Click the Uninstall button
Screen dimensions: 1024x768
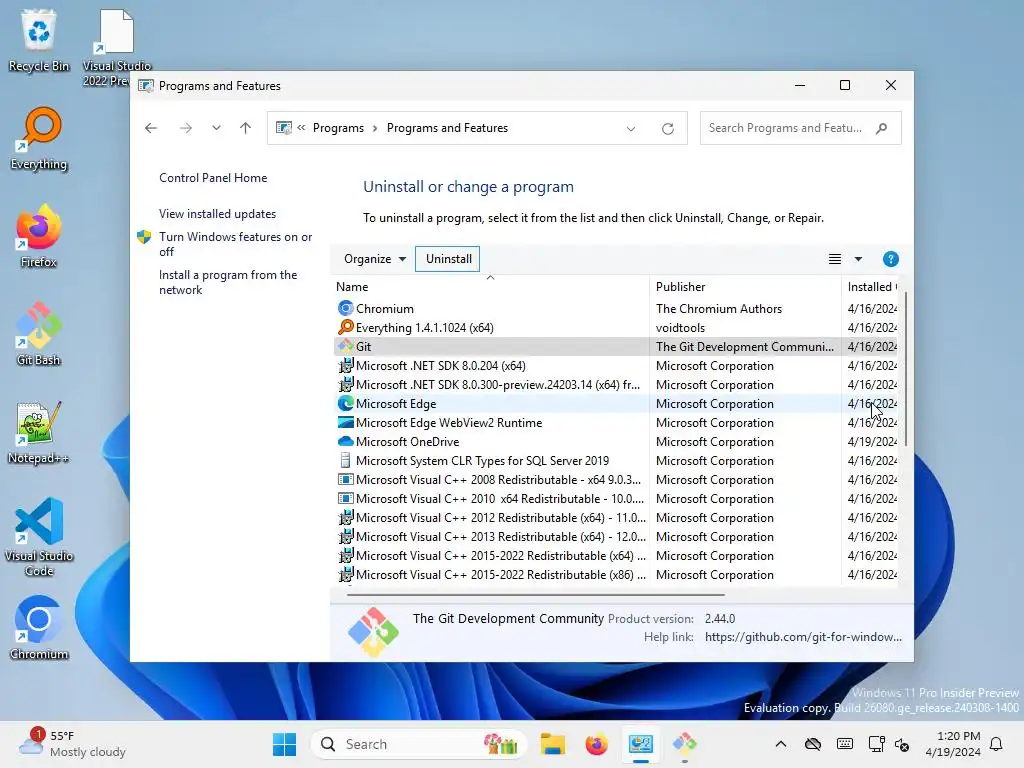(x=448, y=259)
